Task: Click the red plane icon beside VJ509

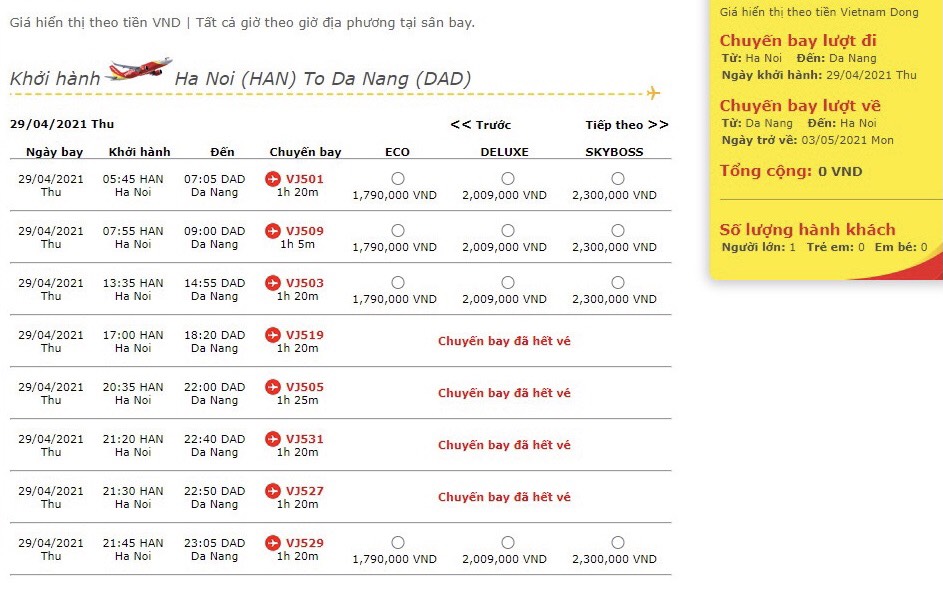Action: tap(273, 231)
